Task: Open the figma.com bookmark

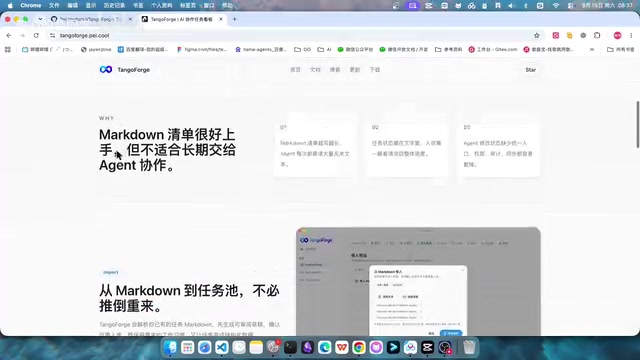Action: pos(202,49)
